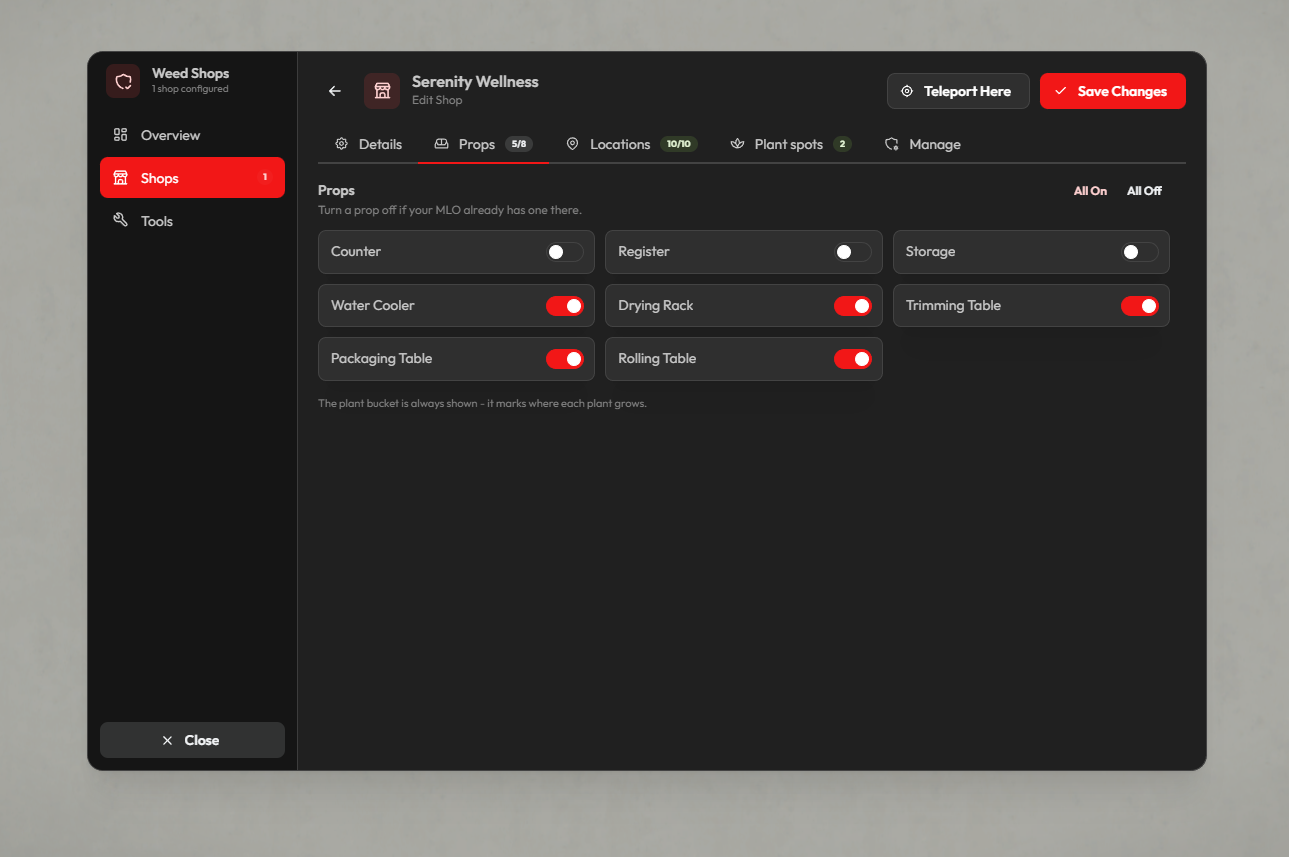Viewport: 1289px width, 857px height.
Task: Click the checkmark icon in Save Changes
Action: pyautogui.click(x=1061, y=91)
